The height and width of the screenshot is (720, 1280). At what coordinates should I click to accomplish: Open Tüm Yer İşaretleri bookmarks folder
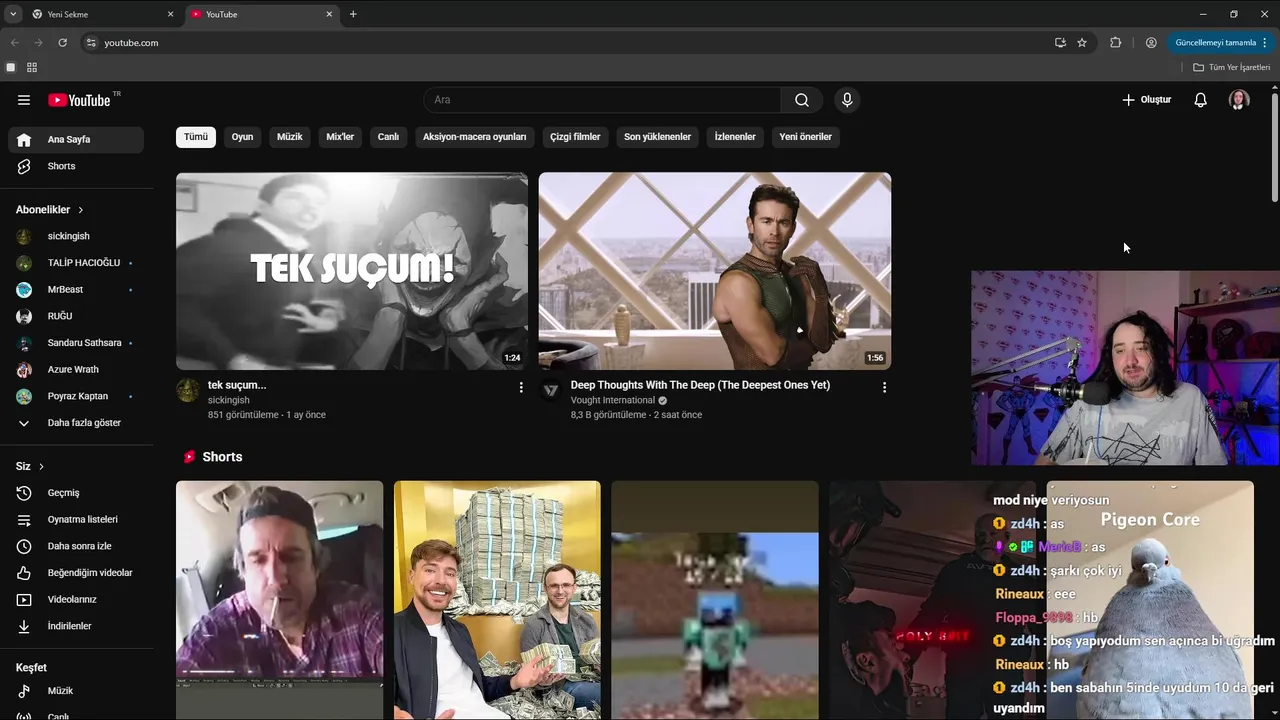point(1232,67)
